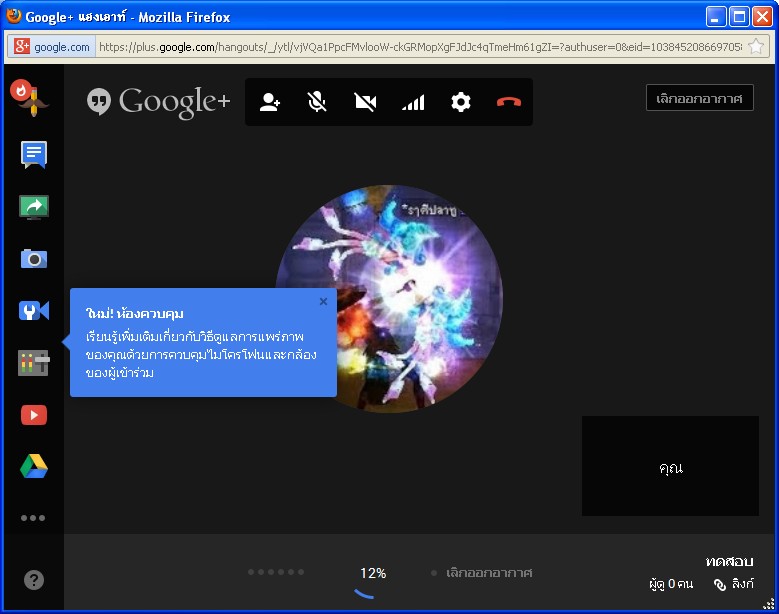This screenshot has width=779, height=614.
Task: Start the screenshare icon
Action: pos(34,207)
